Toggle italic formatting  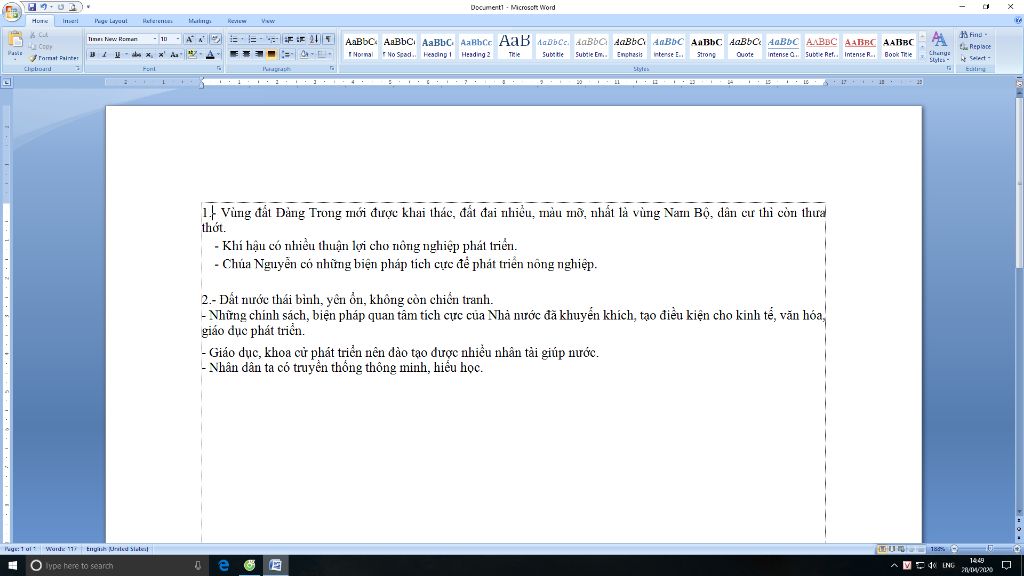pyautogui.click(x=104, y=55)
